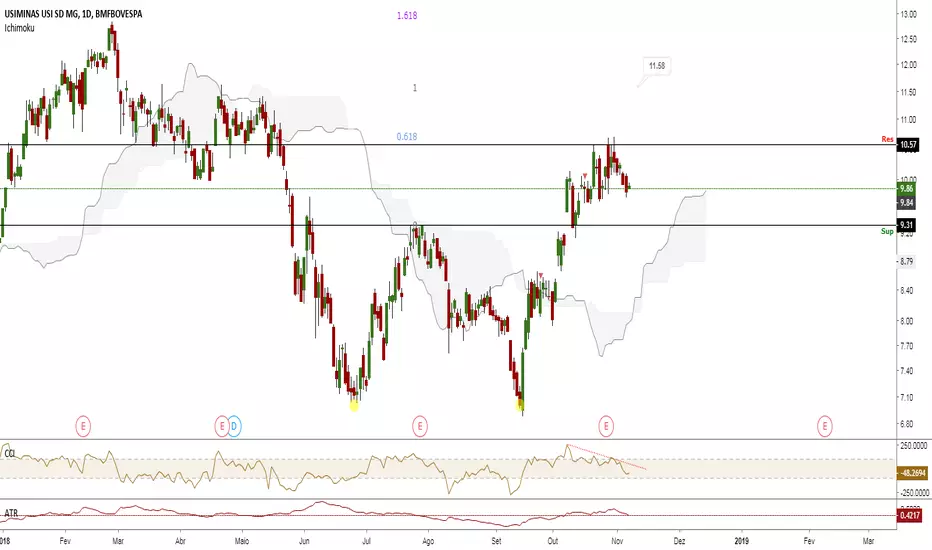
Task: Select the ATR indicator label
Action: 11,513
